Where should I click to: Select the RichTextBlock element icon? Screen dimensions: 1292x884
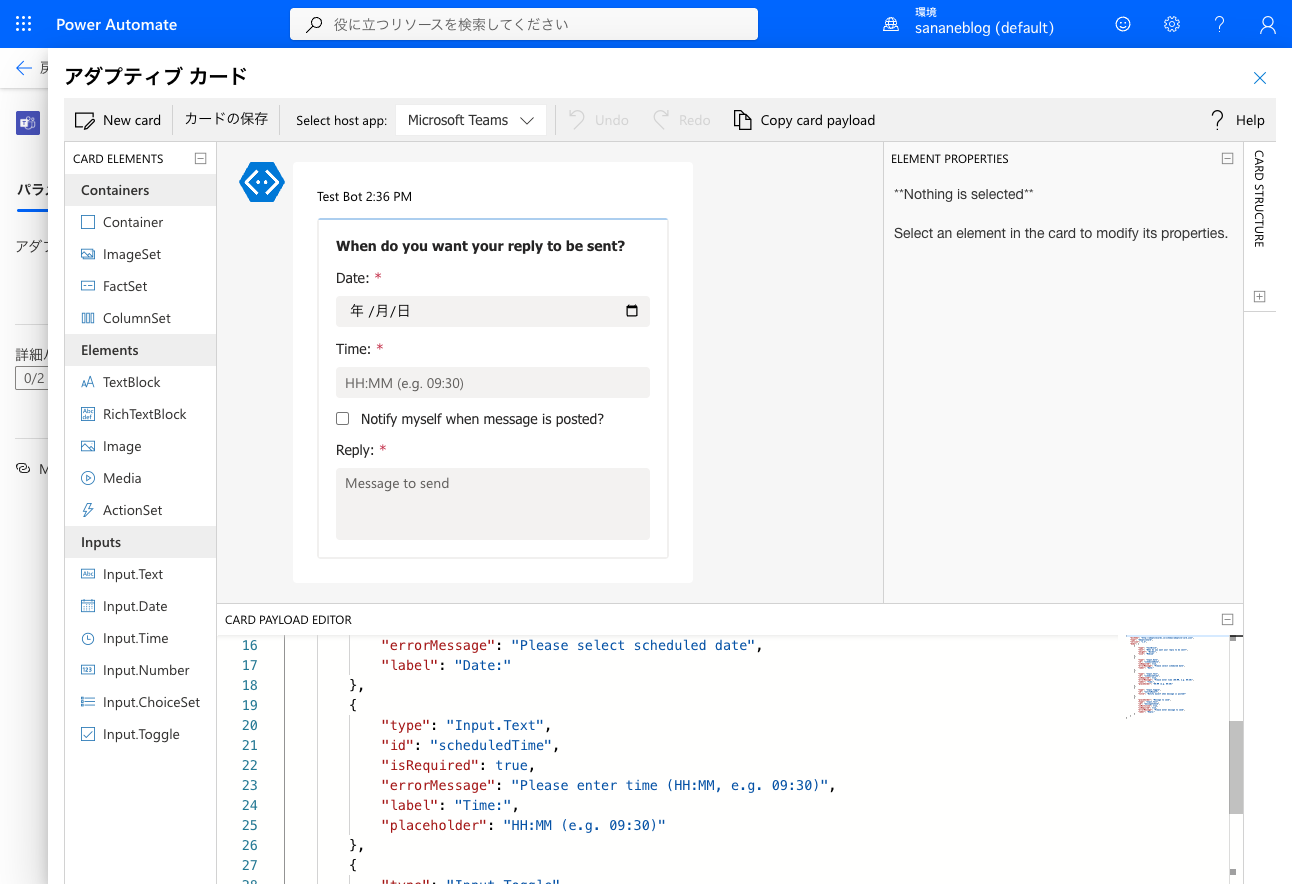click(88, 414)
